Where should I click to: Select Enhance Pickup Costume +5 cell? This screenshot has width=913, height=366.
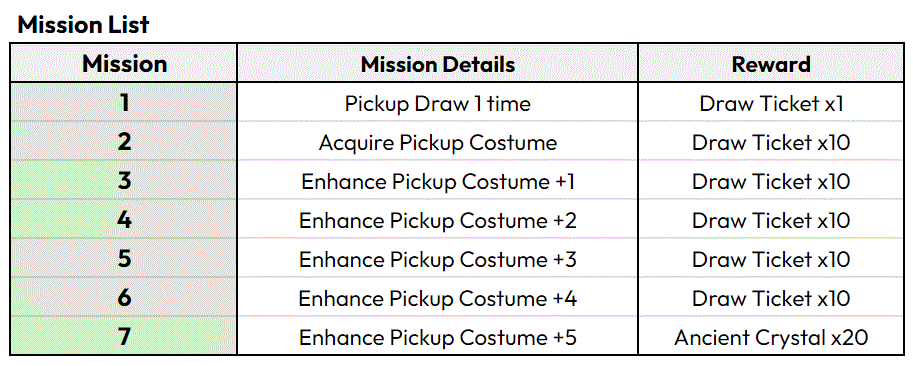tap(437, 337)
